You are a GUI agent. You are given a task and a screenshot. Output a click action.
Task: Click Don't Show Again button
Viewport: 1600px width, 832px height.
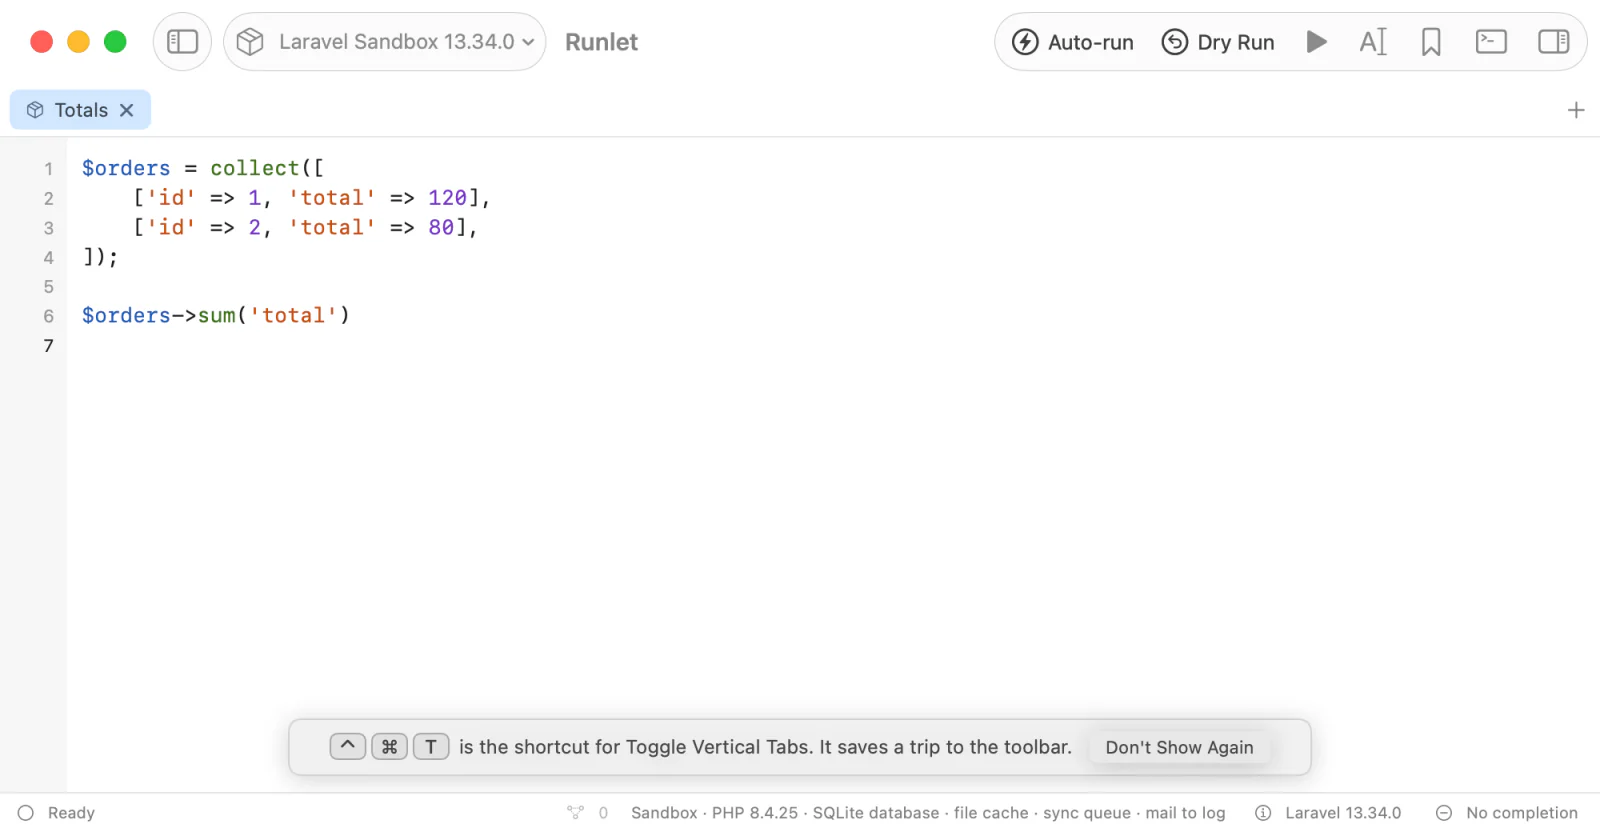pyautogui.click(x=1179, y=747)
